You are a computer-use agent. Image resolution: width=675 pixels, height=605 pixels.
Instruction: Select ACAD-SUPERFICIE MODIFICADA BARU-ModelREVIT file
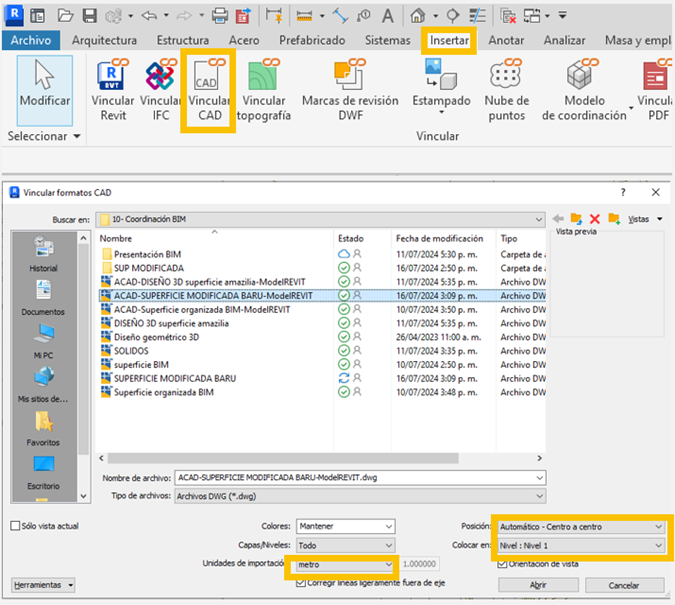click(213, 296)
